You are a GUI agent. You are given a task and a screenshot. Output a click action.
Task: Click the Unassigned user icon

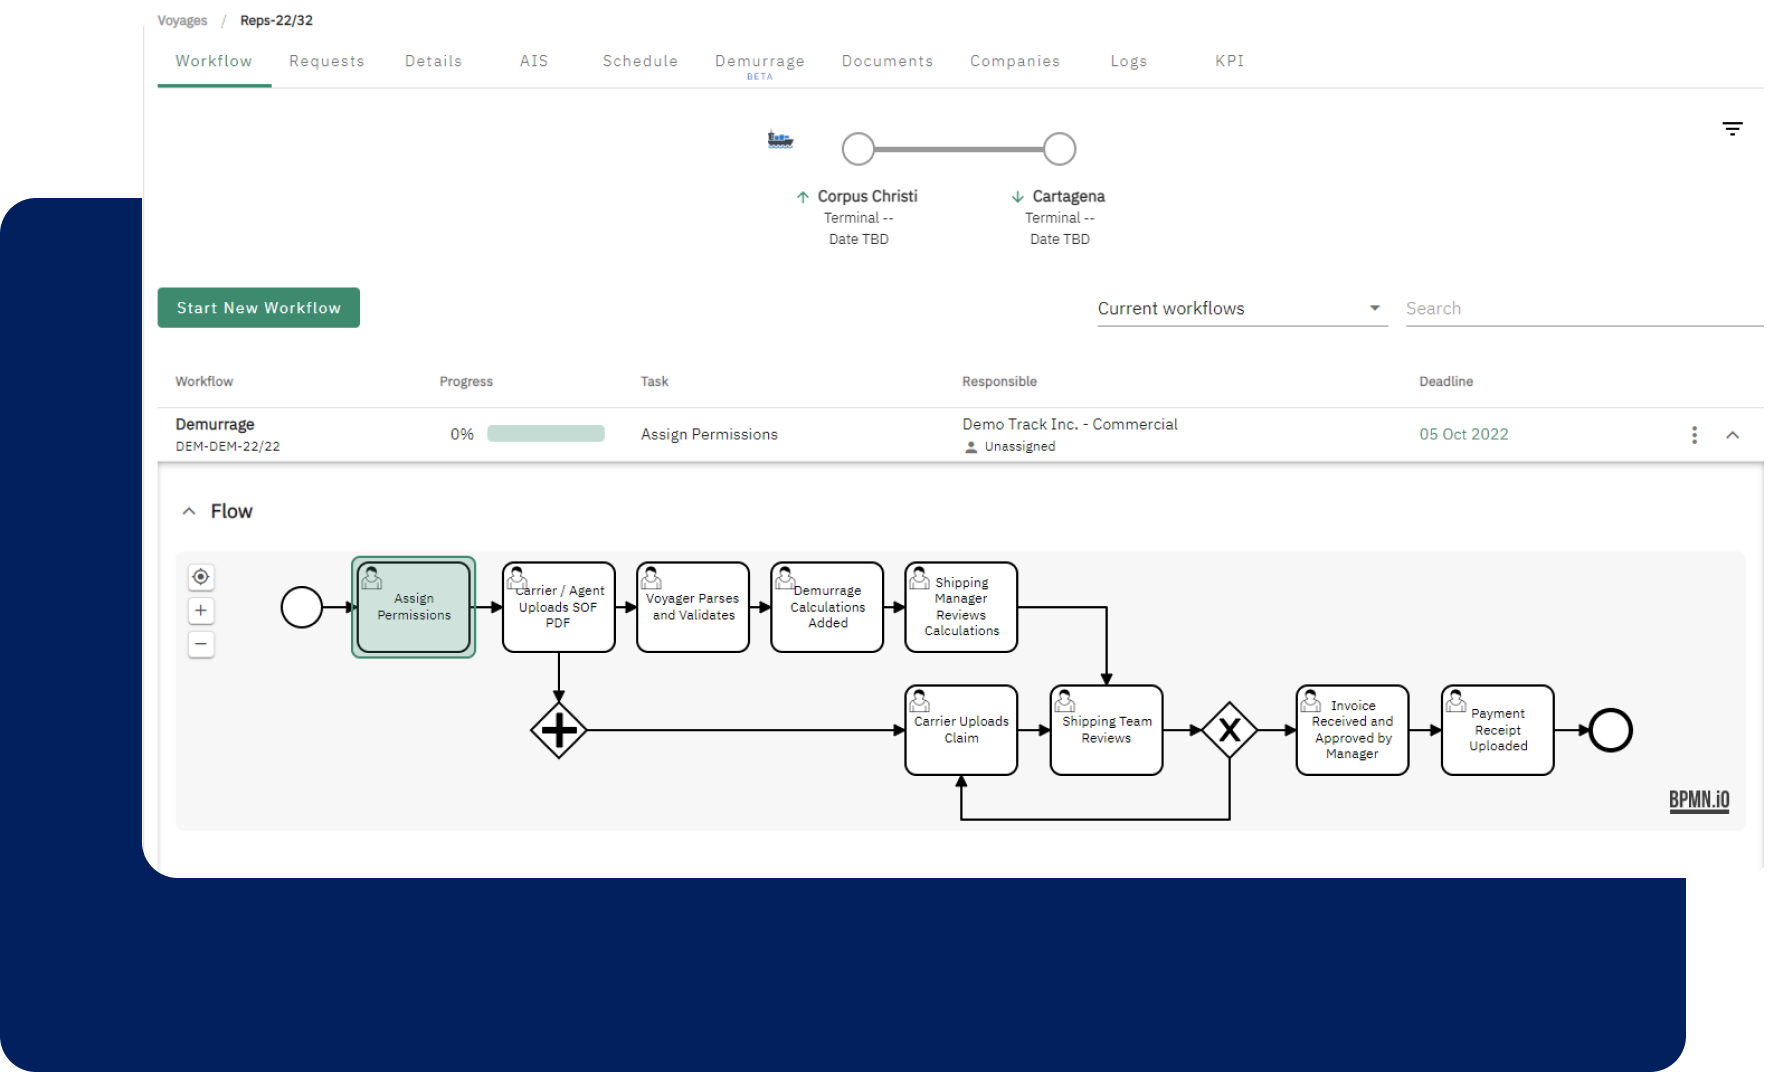(x=971, y=447)
